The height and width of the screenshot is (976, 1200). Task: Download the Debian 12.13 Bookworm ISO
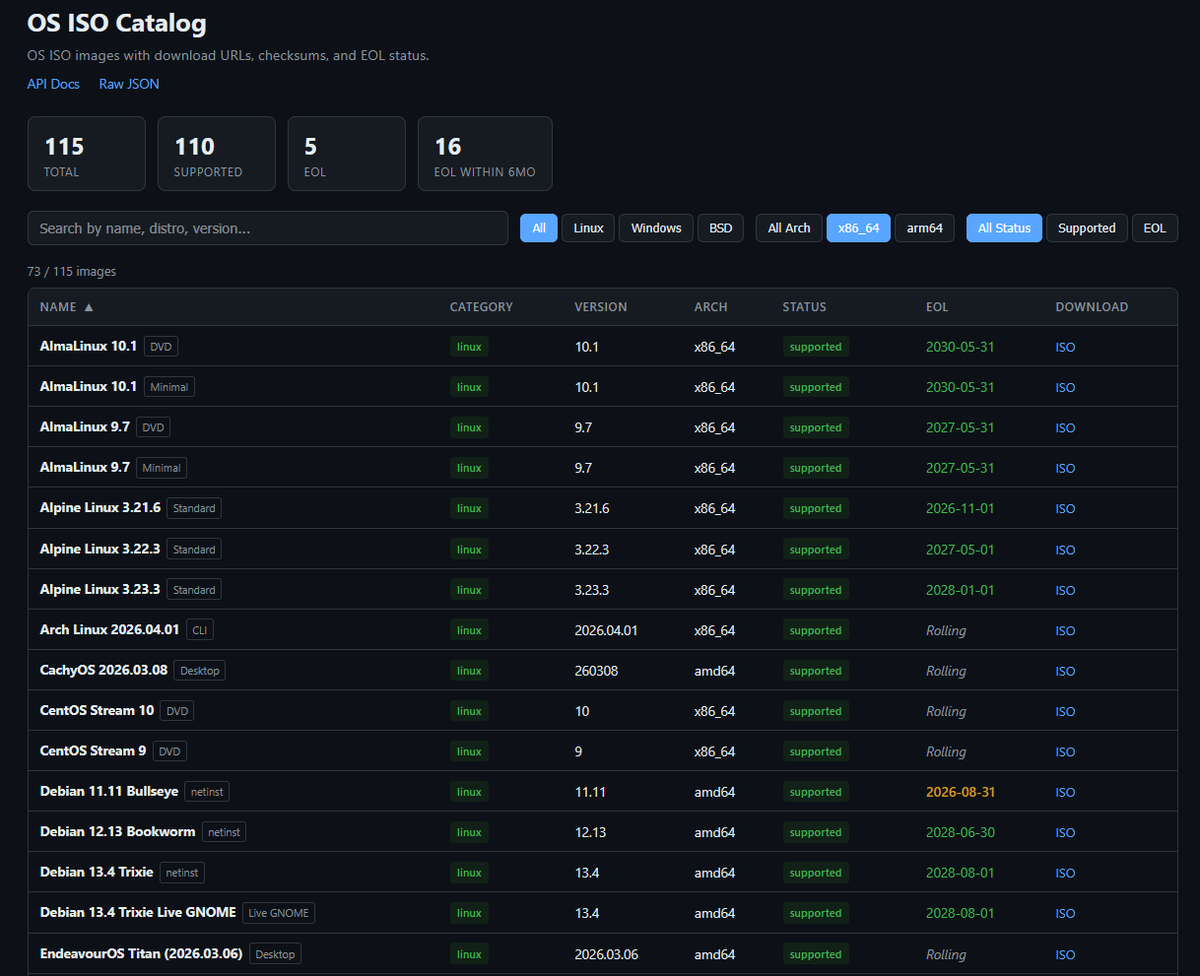pos(1066,833)
